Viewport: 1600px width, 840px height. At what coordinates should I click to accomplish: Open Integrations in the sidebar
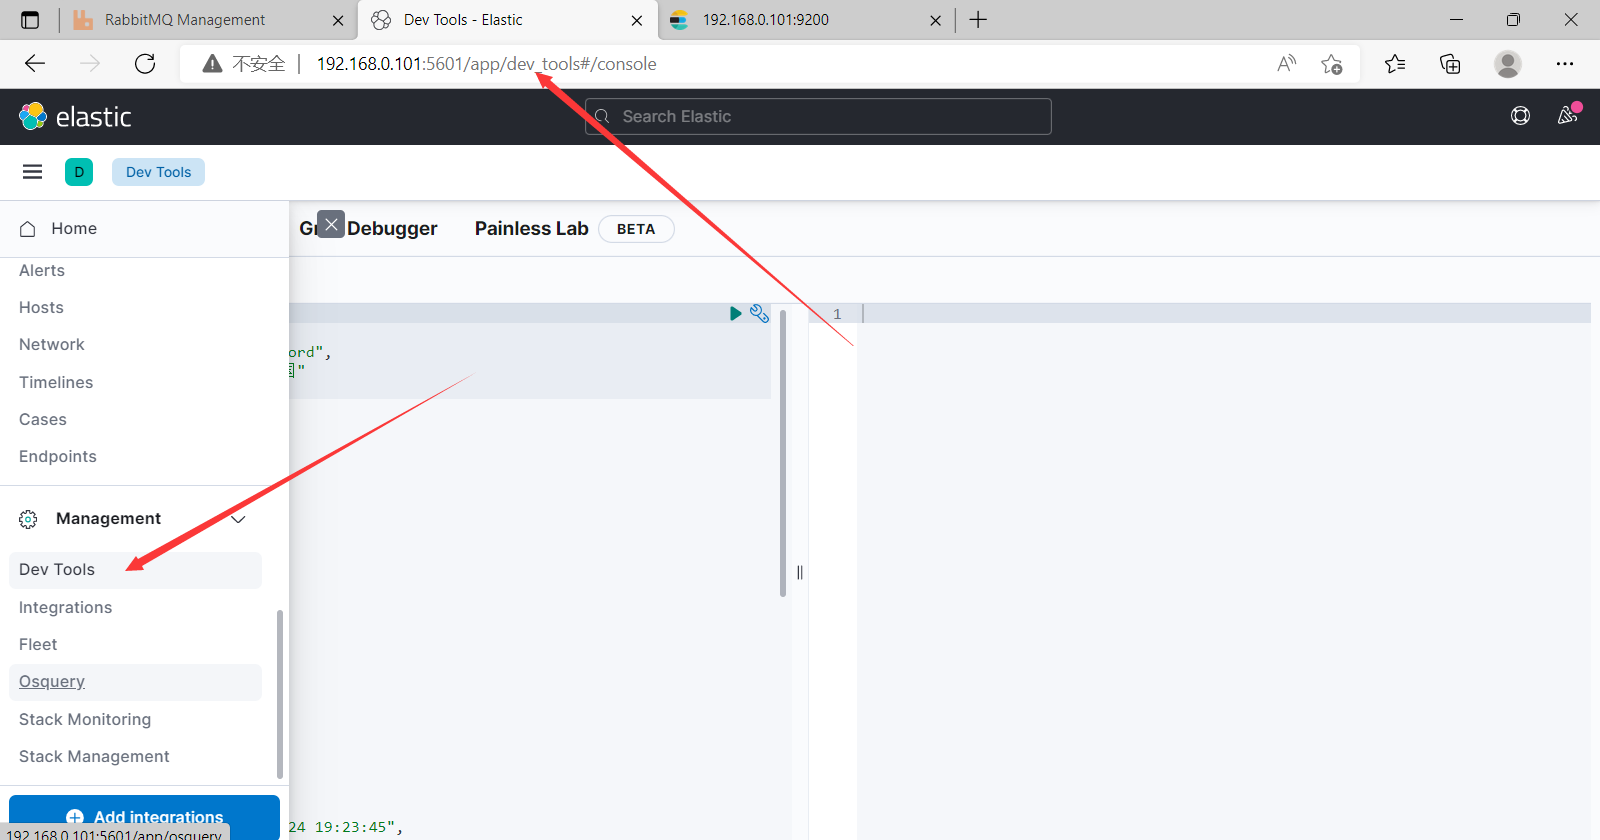66,608
